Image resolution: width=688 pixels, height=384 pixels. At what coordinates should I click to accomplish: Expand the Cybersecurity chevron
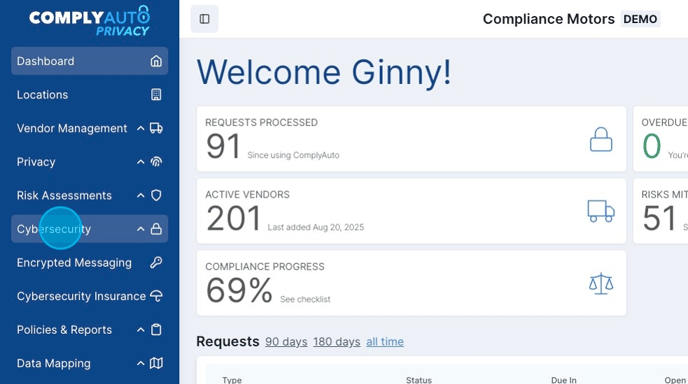140,229
